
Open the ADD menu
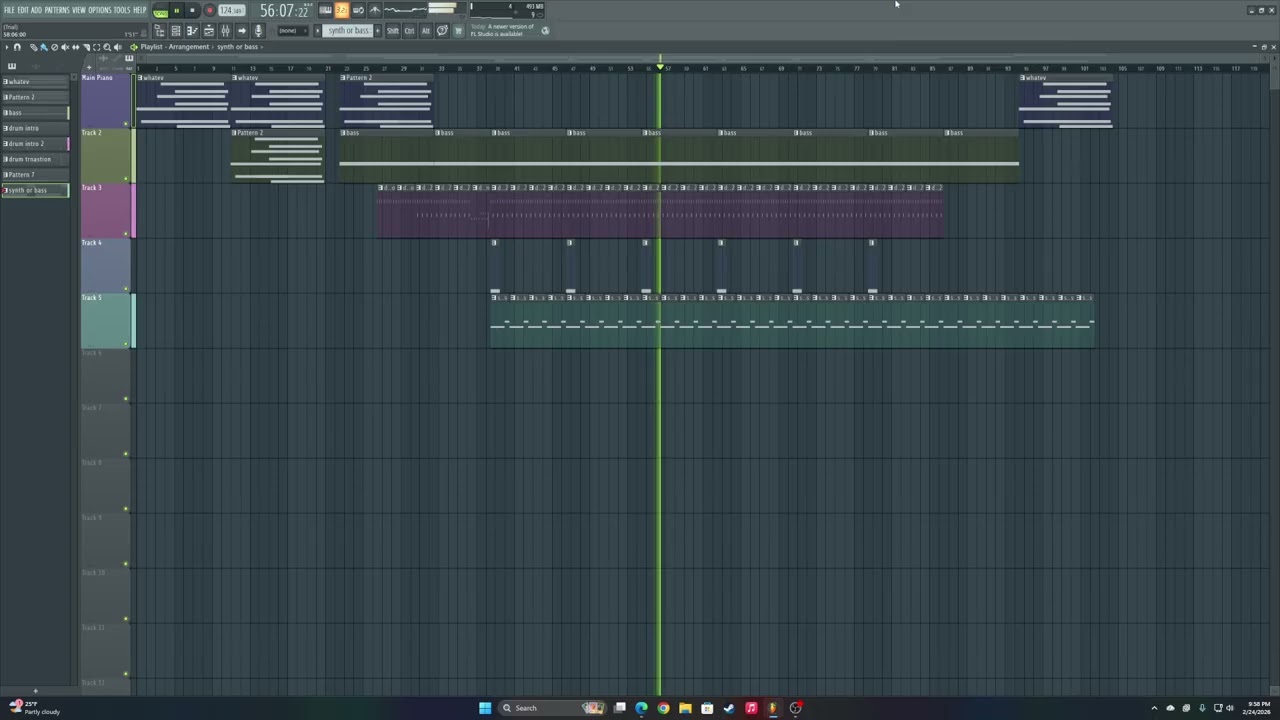pos(36,10)
